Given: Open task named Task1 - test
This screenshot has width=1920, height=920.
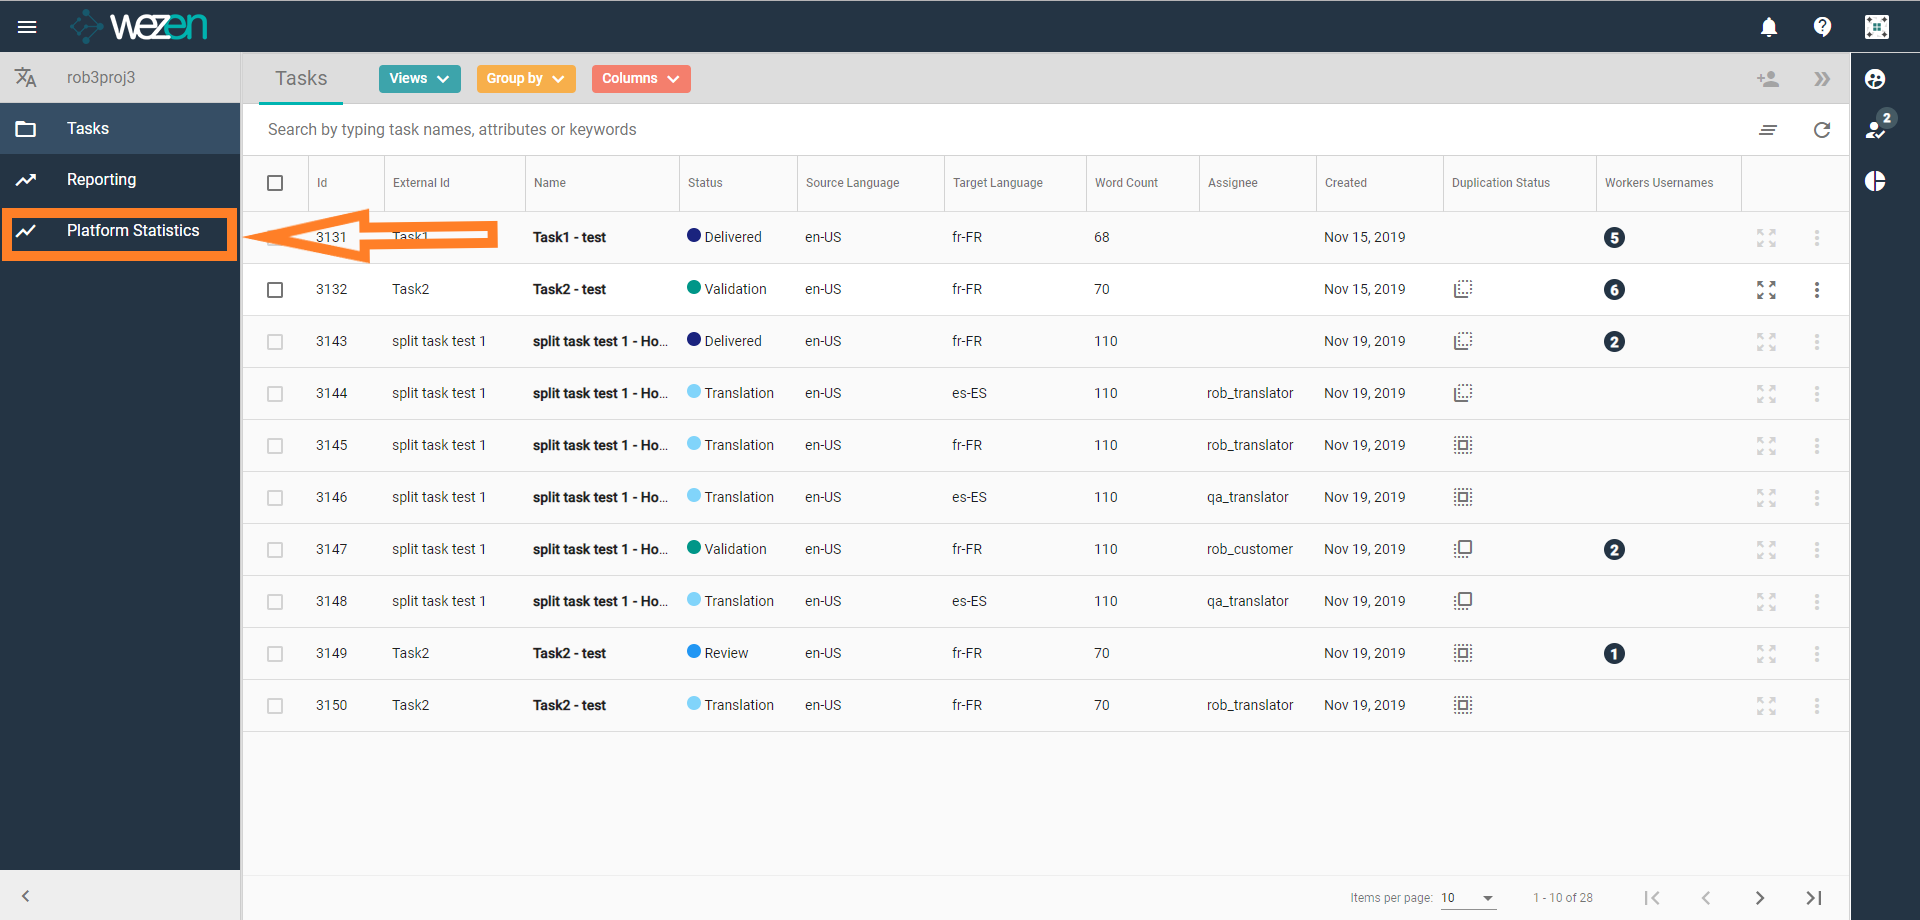Looking at the screenshot, I should click(569, 237).
